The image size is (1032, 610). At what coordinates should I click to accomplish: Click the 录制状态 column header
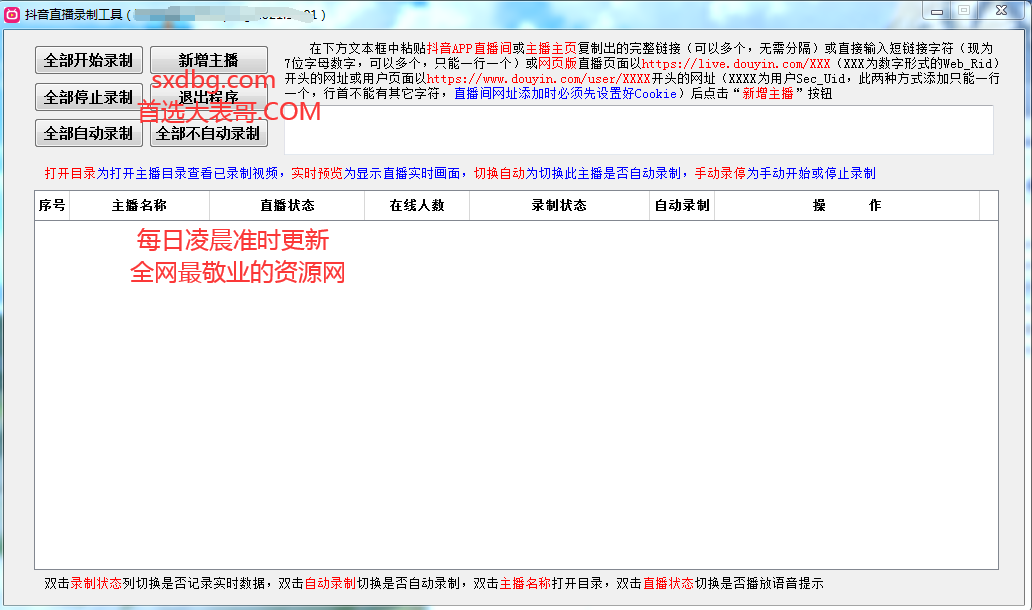coord(559,205)
